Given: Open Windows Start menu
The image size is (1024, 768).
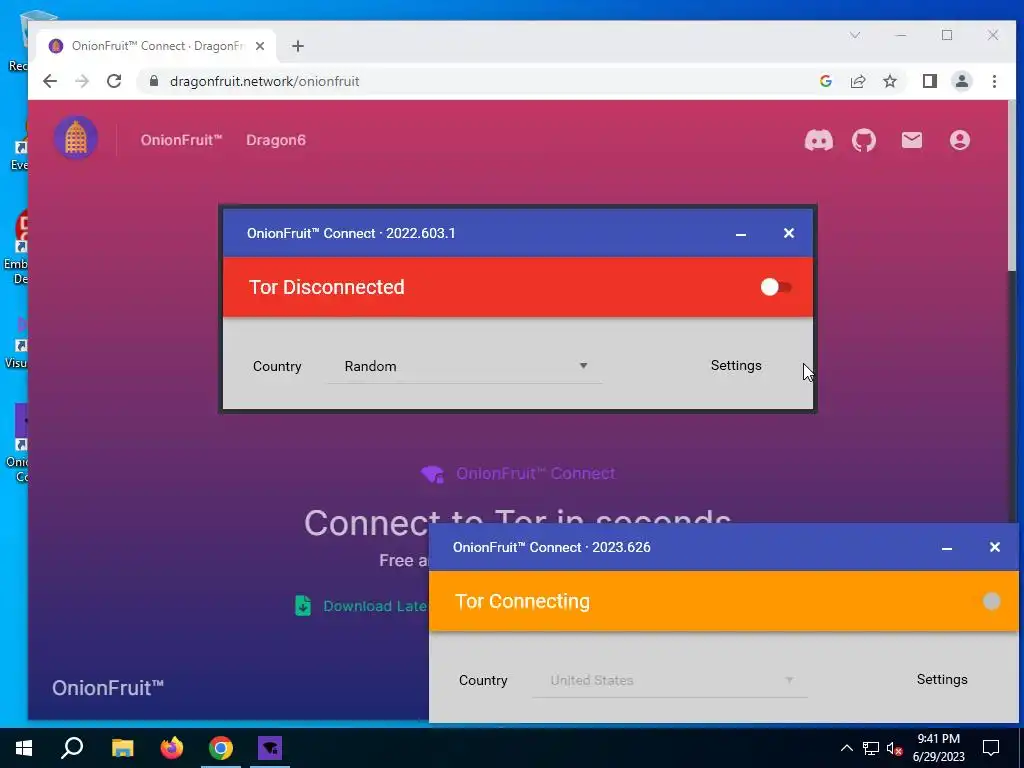Looking at the screenshot, I should coord(24,748).
